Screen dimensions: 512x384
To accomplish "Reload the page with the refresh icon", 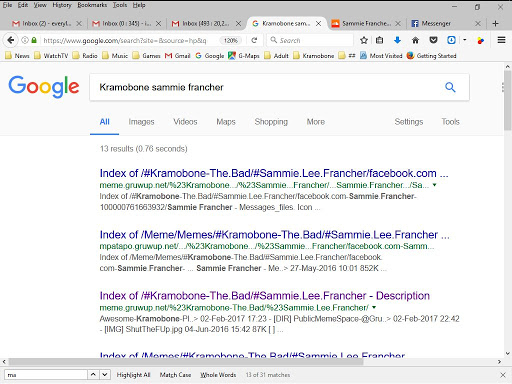I will (254, 40).
